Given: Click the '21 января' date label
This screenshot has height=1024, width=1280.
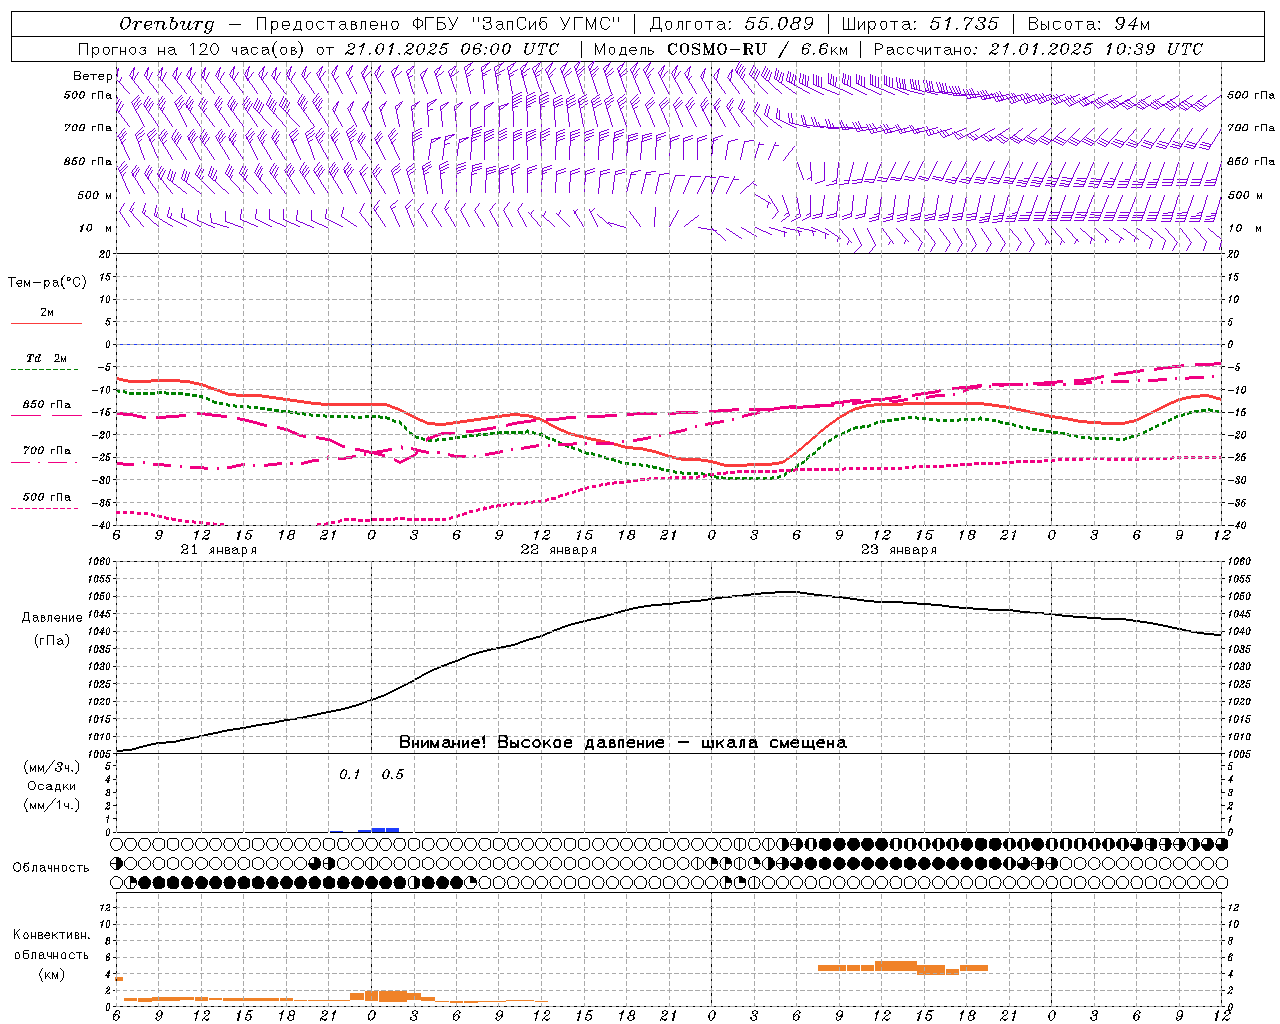Looking at the screenshot, I should pyautogui.click(x=218, y=550).
